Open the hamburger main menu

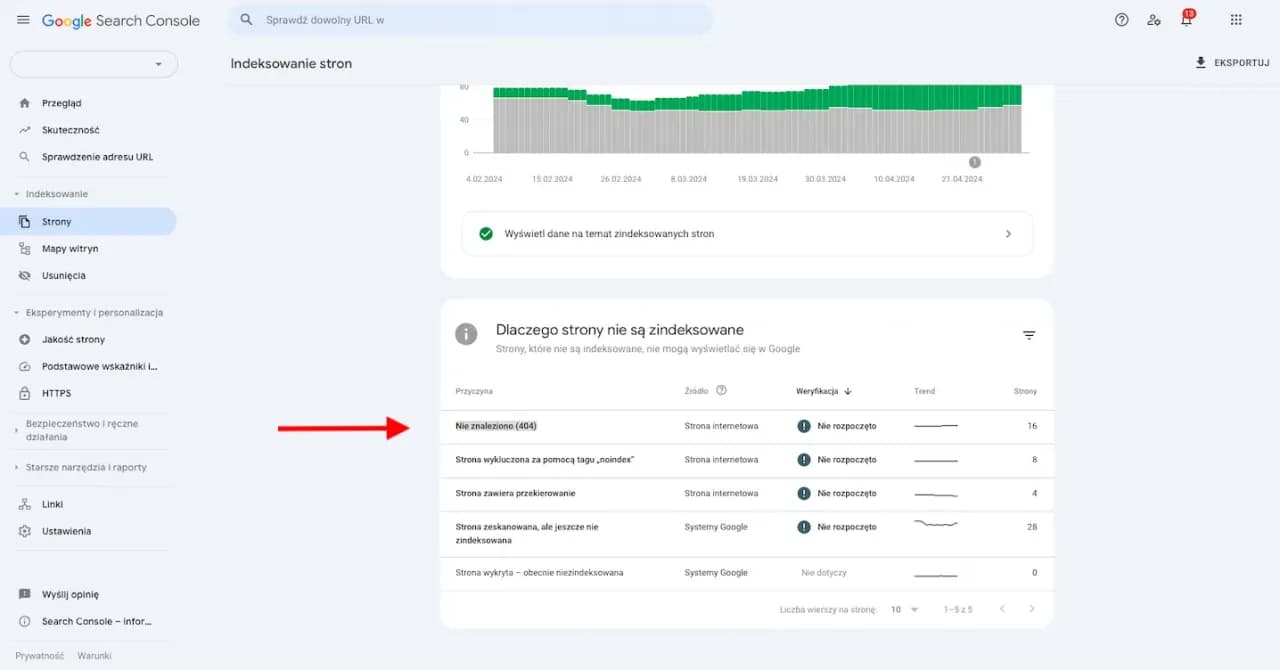pyautogui.click(x=23, y=20)
